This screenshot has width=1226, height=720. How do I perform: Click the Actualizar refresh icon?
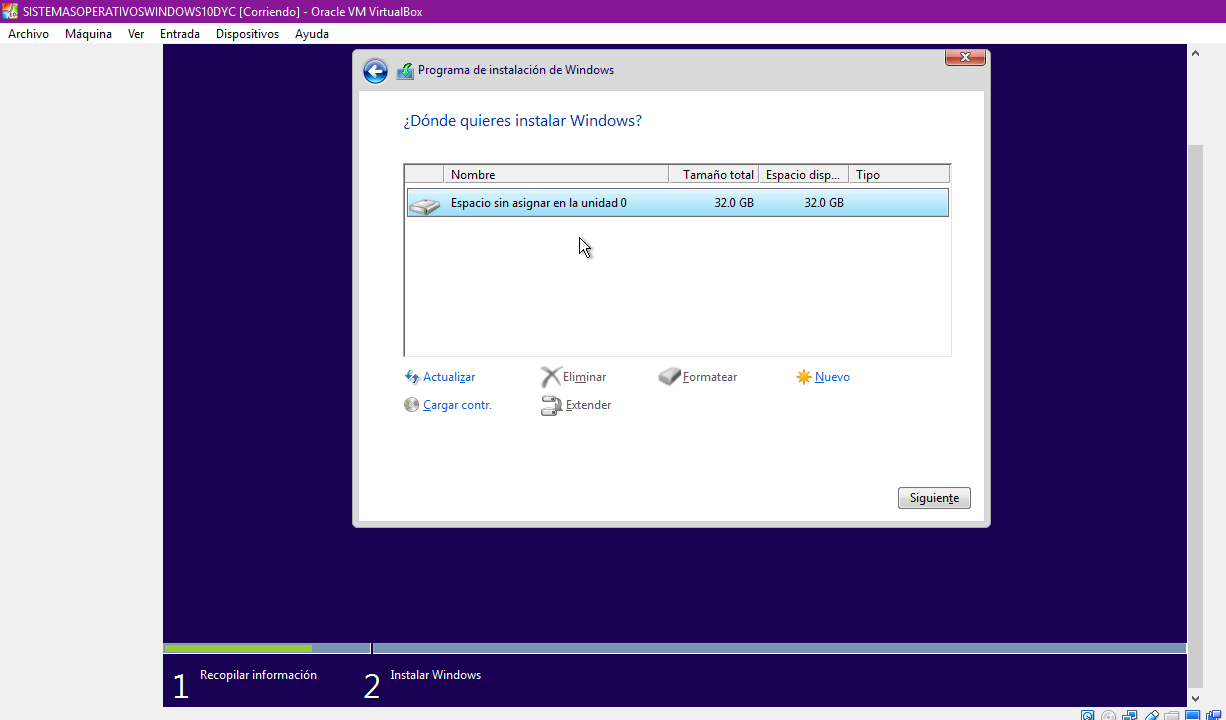(412, 377)
